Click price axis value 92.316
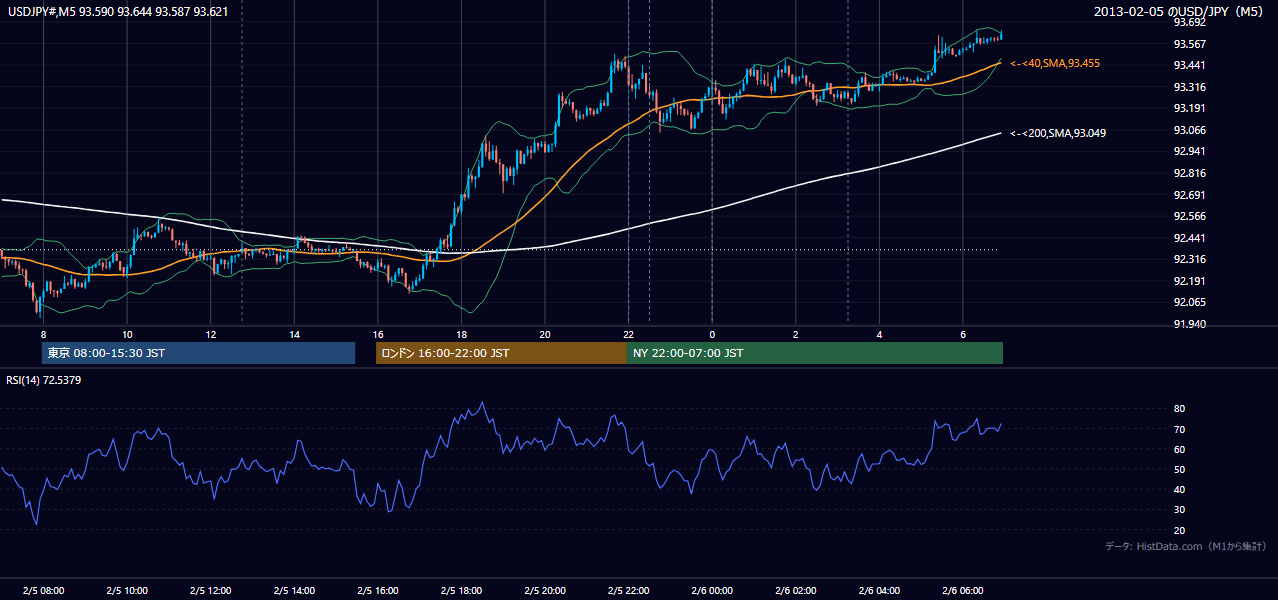Viewport: 1278px width, 600px height. point(1188,259)
